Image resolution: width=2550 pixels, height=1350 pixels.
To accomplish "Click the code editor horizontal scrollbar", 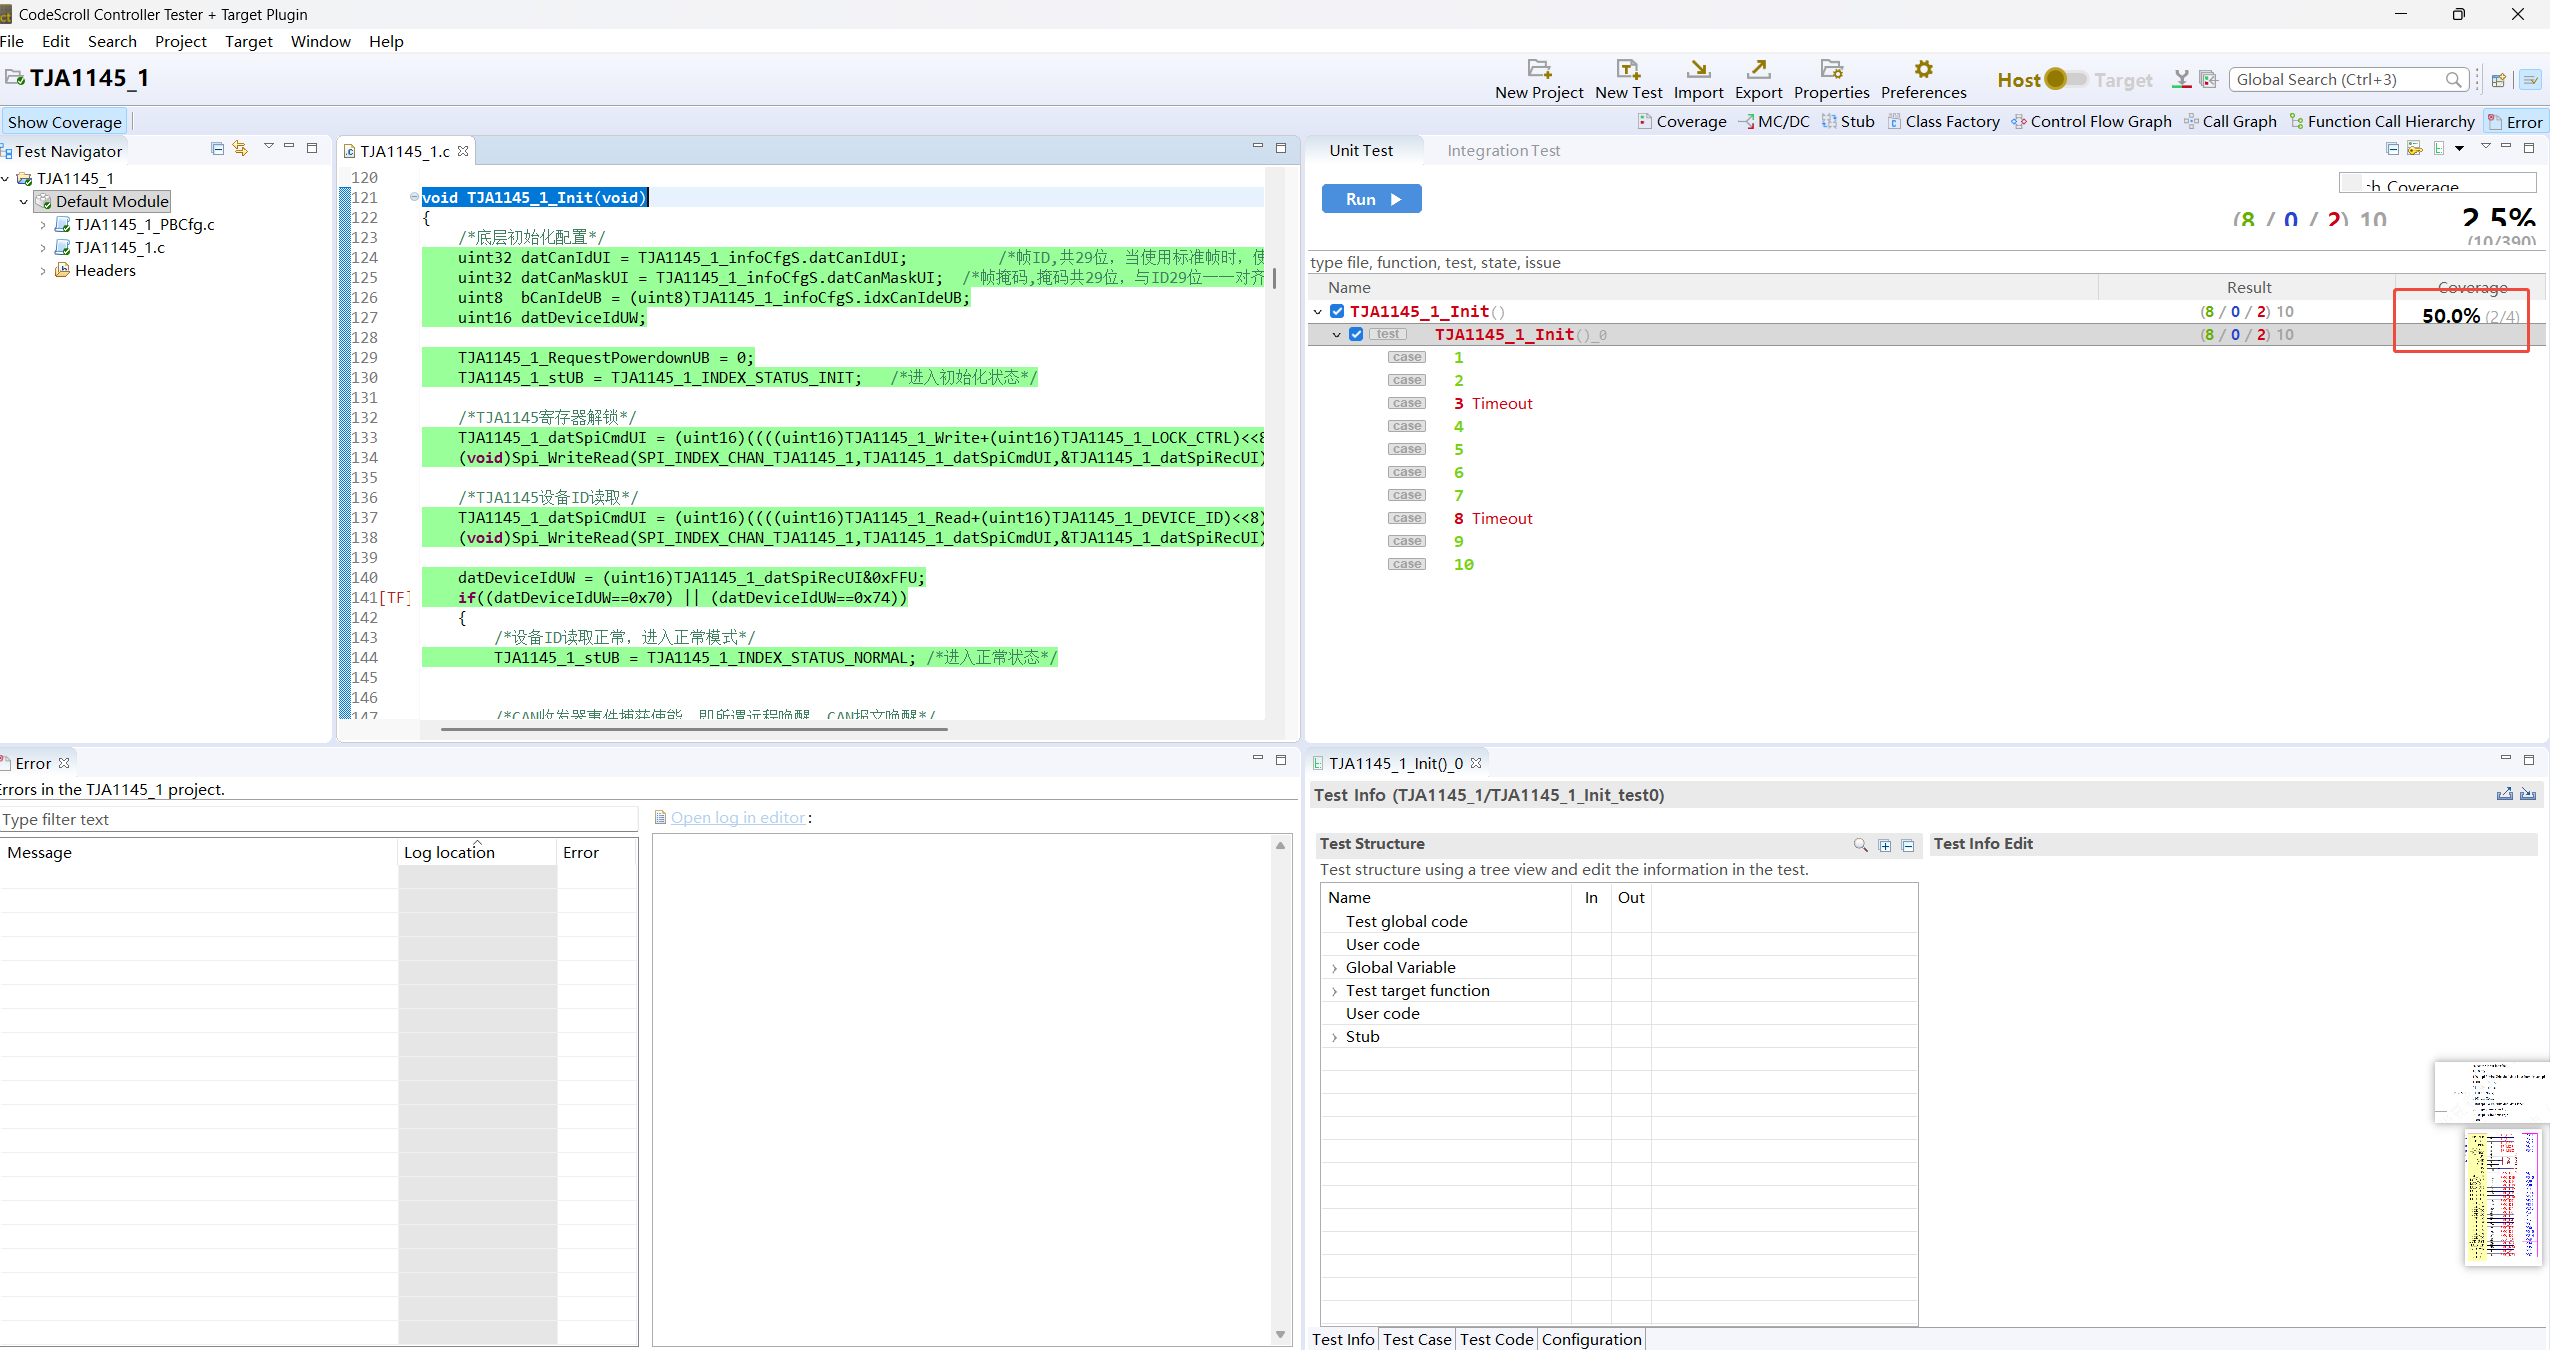I will tap(694, 730).
